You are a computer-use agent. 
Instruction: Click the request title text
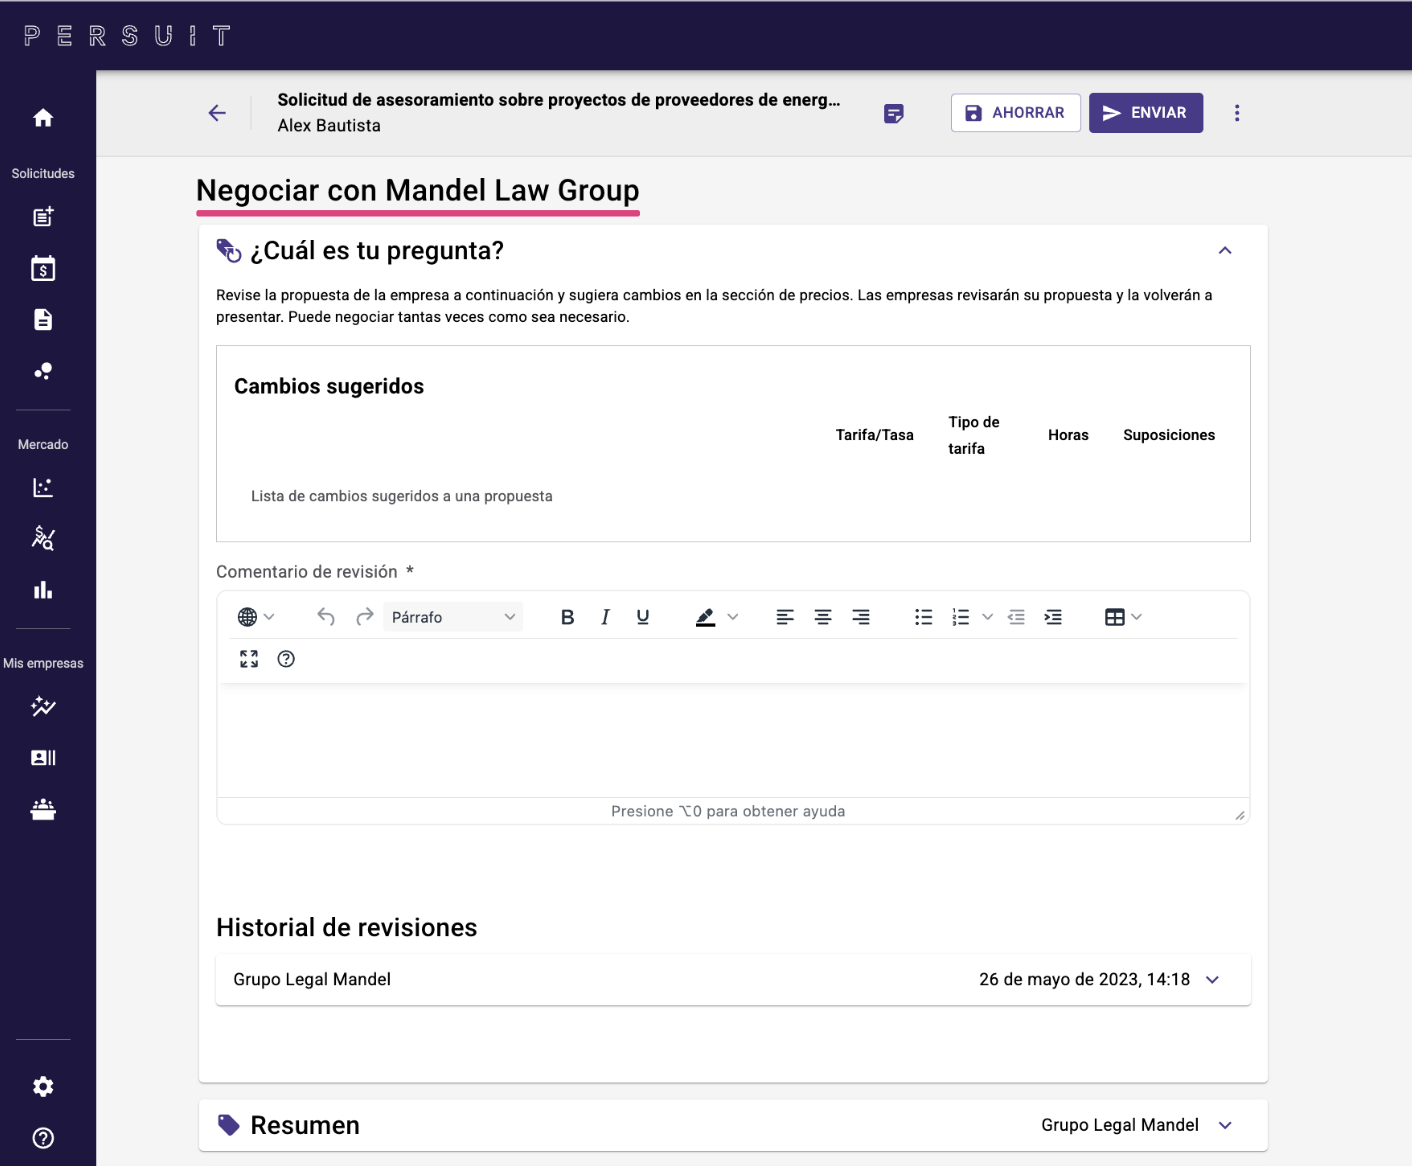click(x=559, y=100)
